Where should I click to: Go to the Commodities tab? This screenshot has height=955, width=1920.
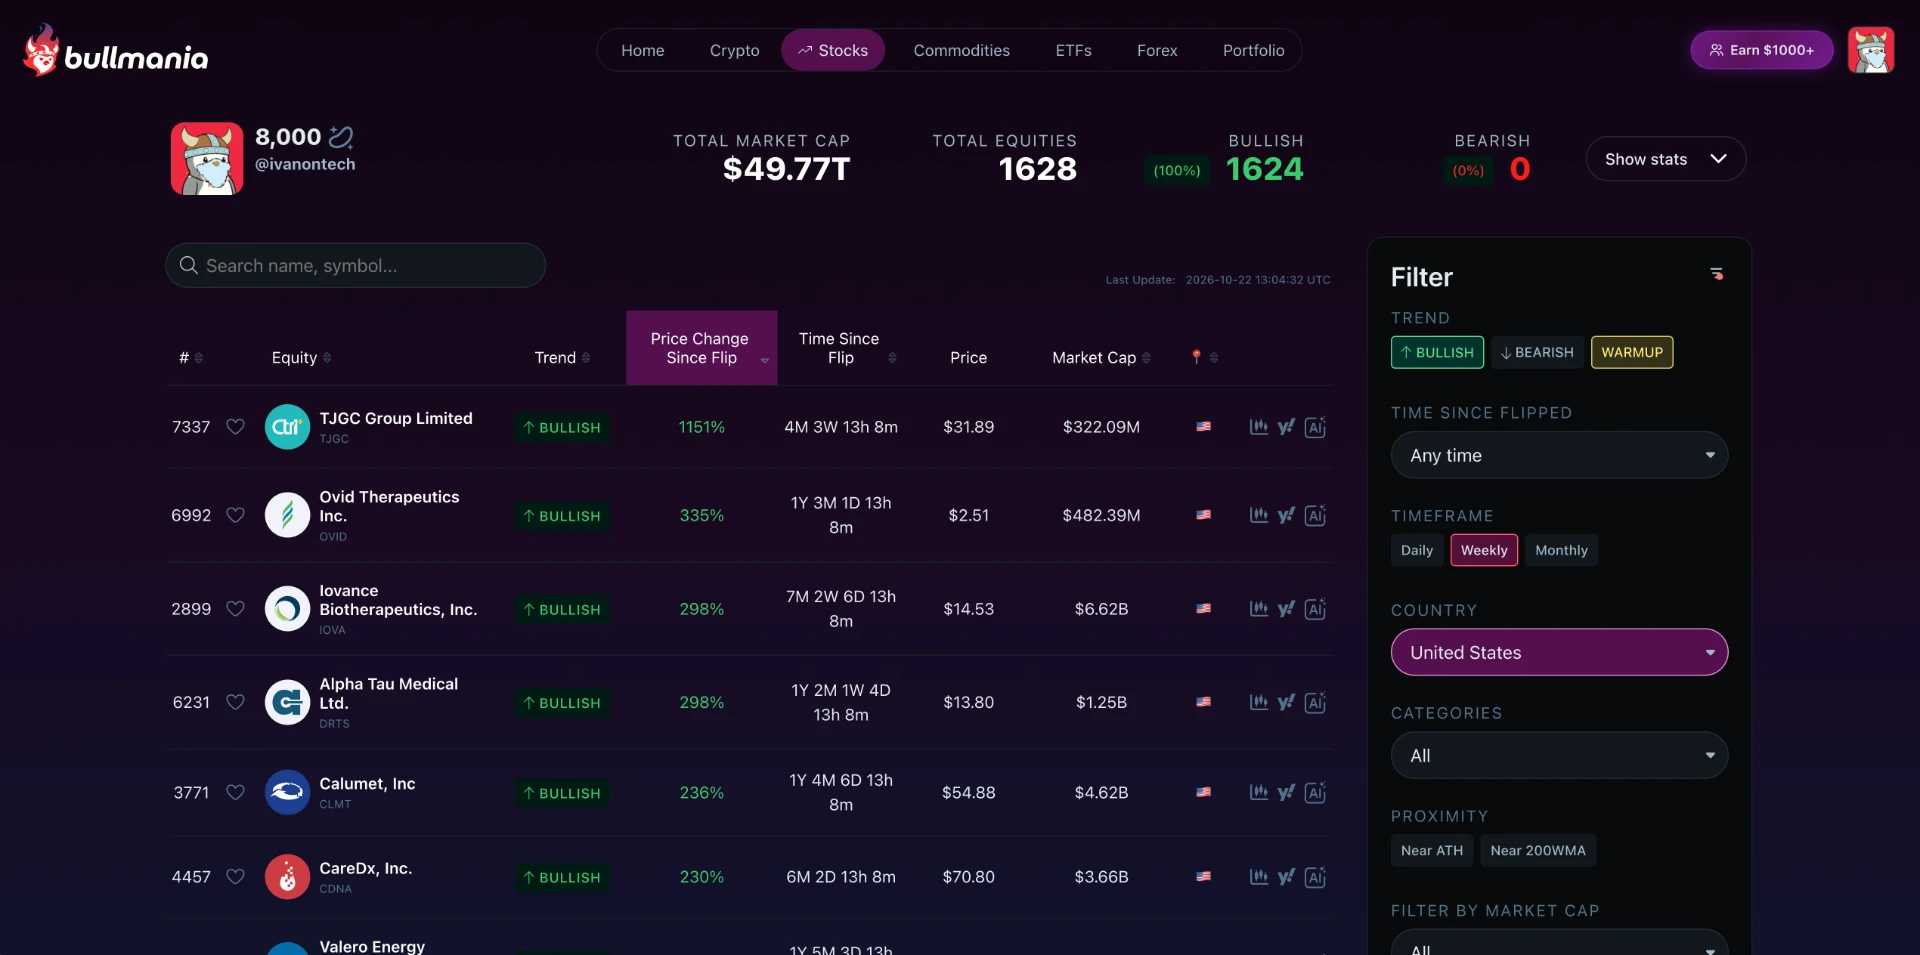(961, 50)
